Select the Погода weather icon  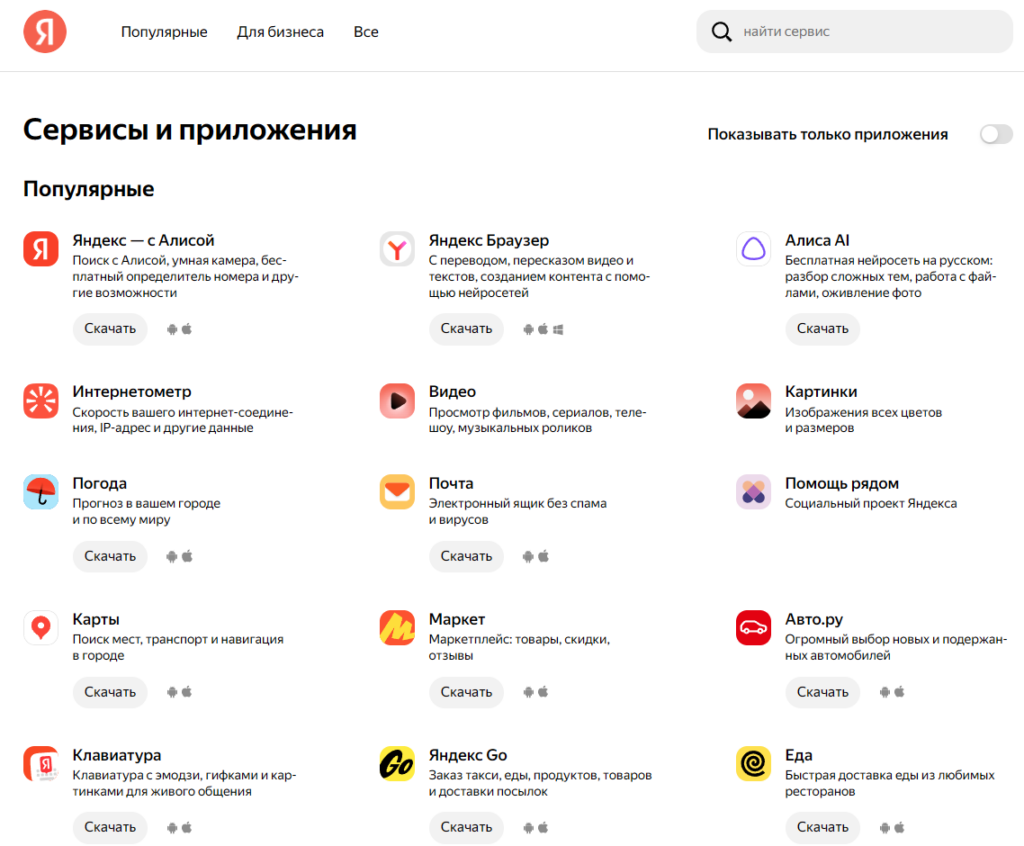tap(40, 492)
